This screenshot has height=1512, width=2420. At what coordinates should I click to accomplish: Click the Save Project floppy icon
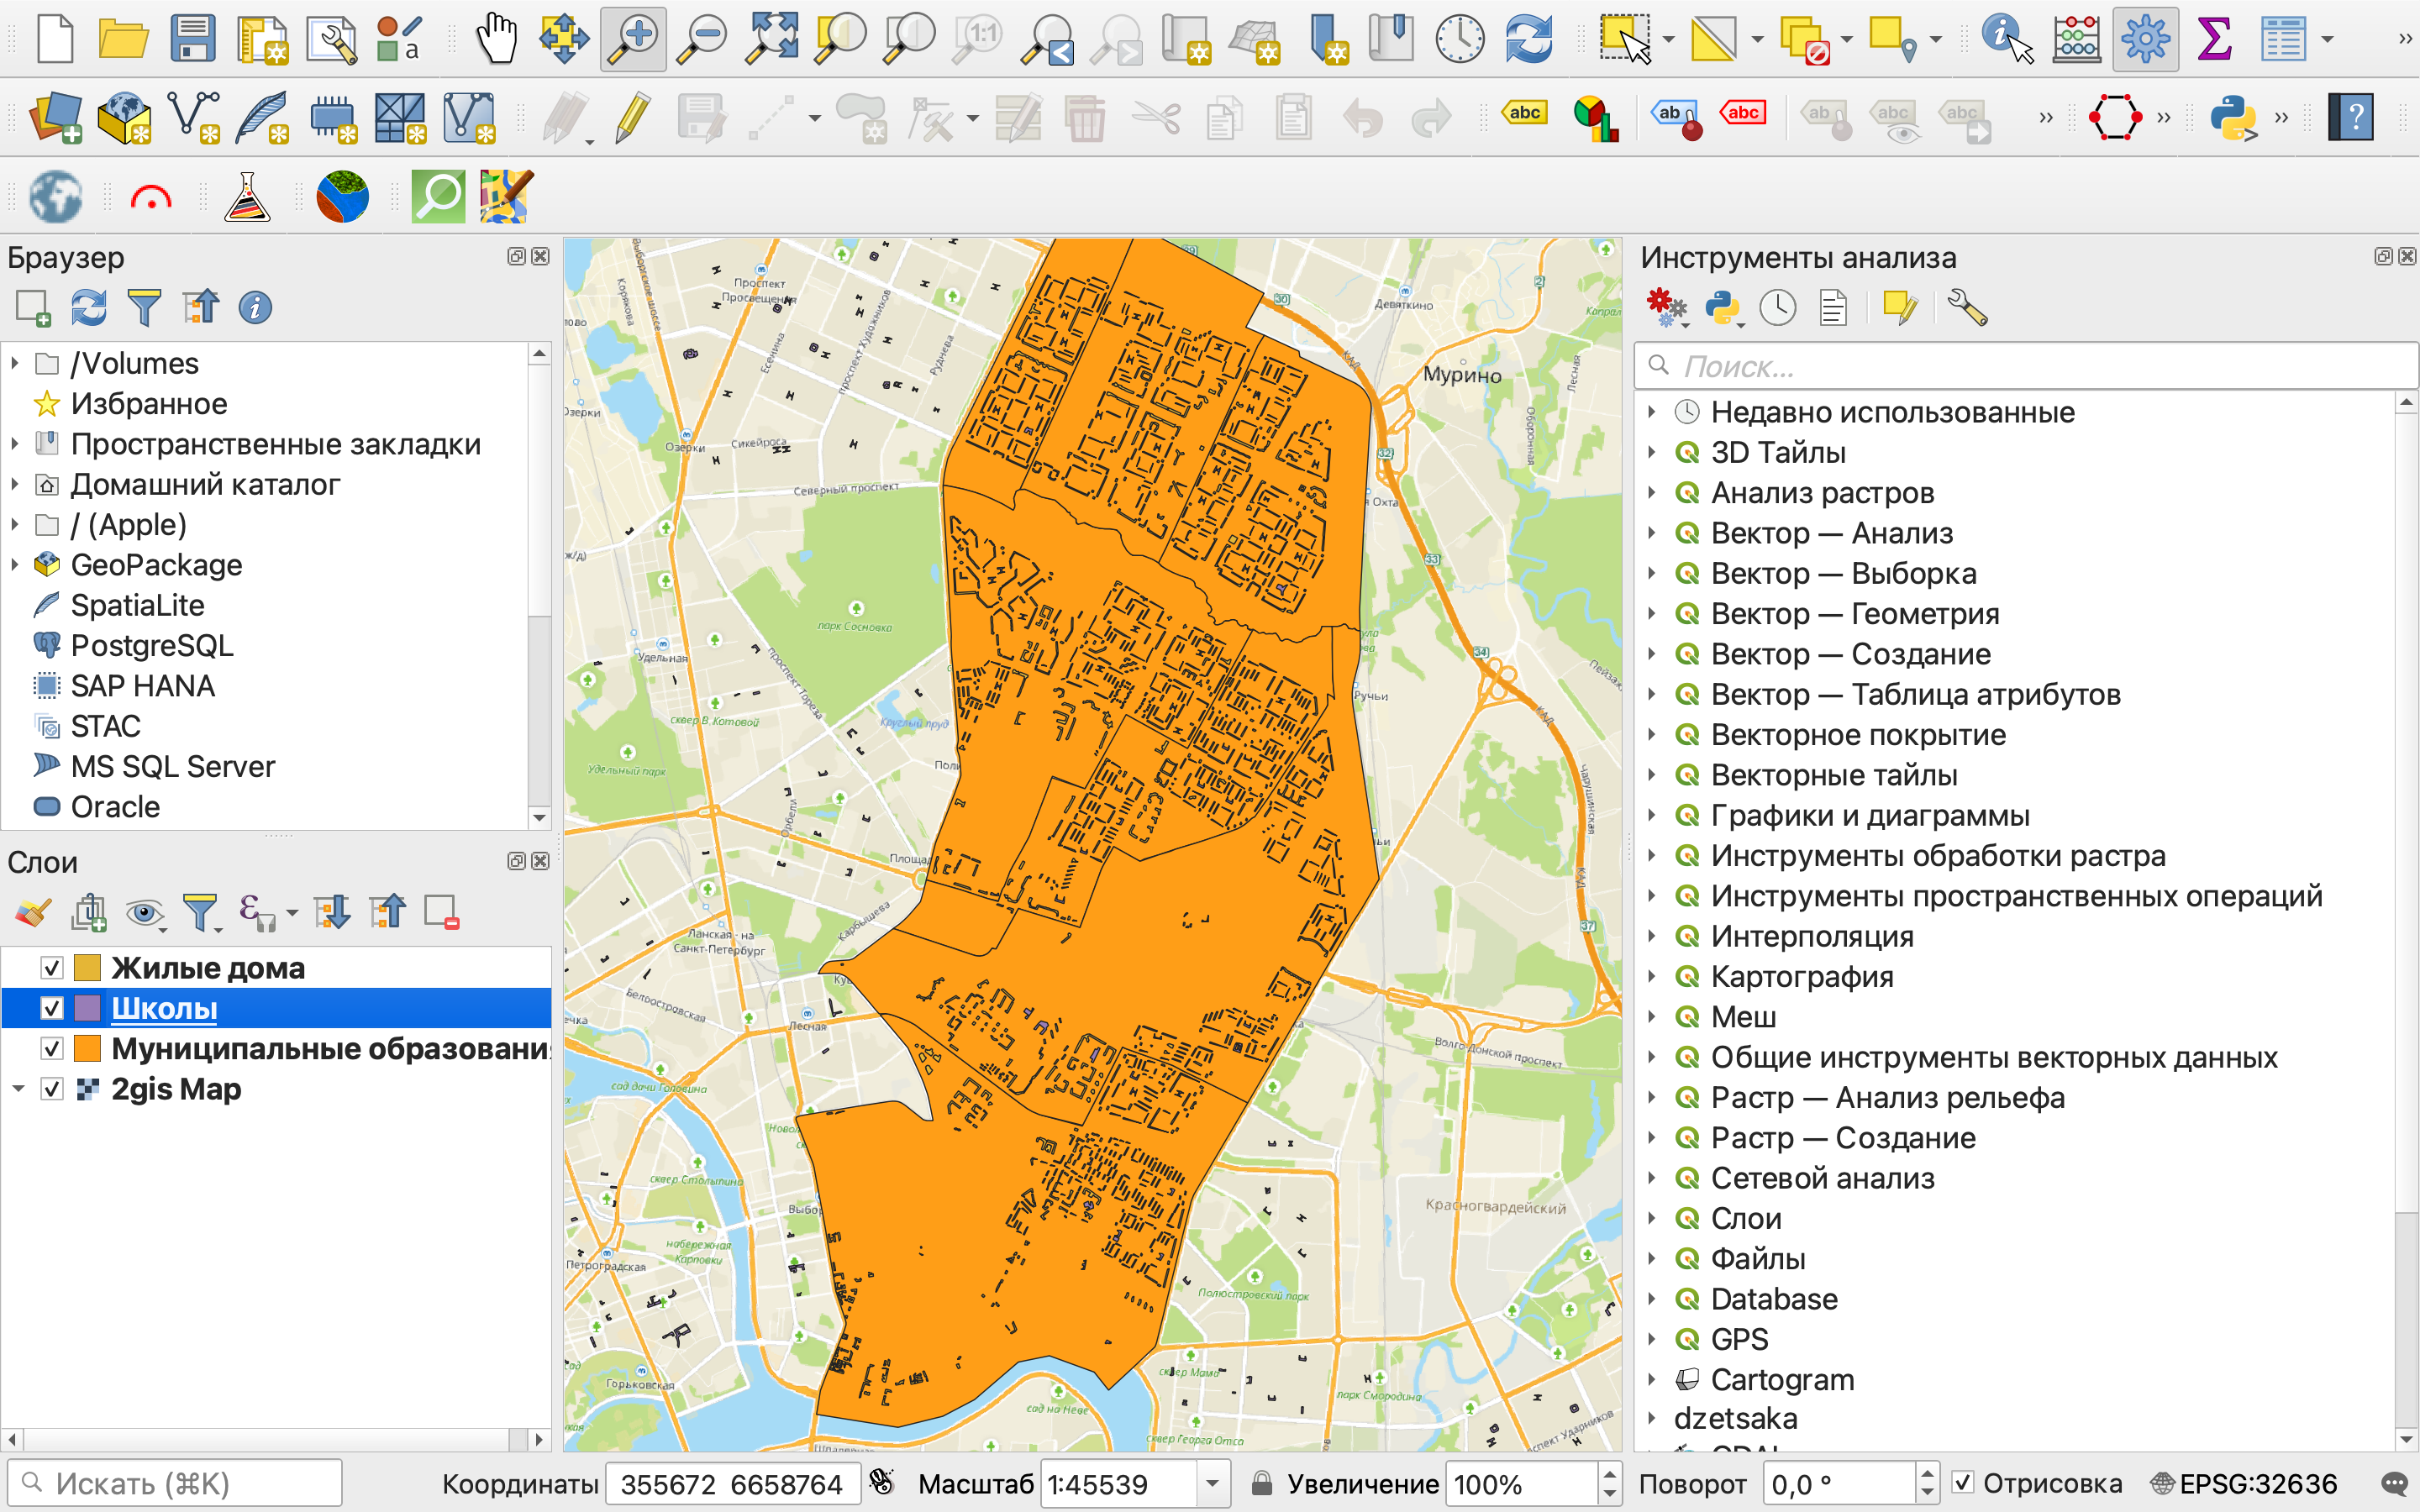(x=192, y=39)
